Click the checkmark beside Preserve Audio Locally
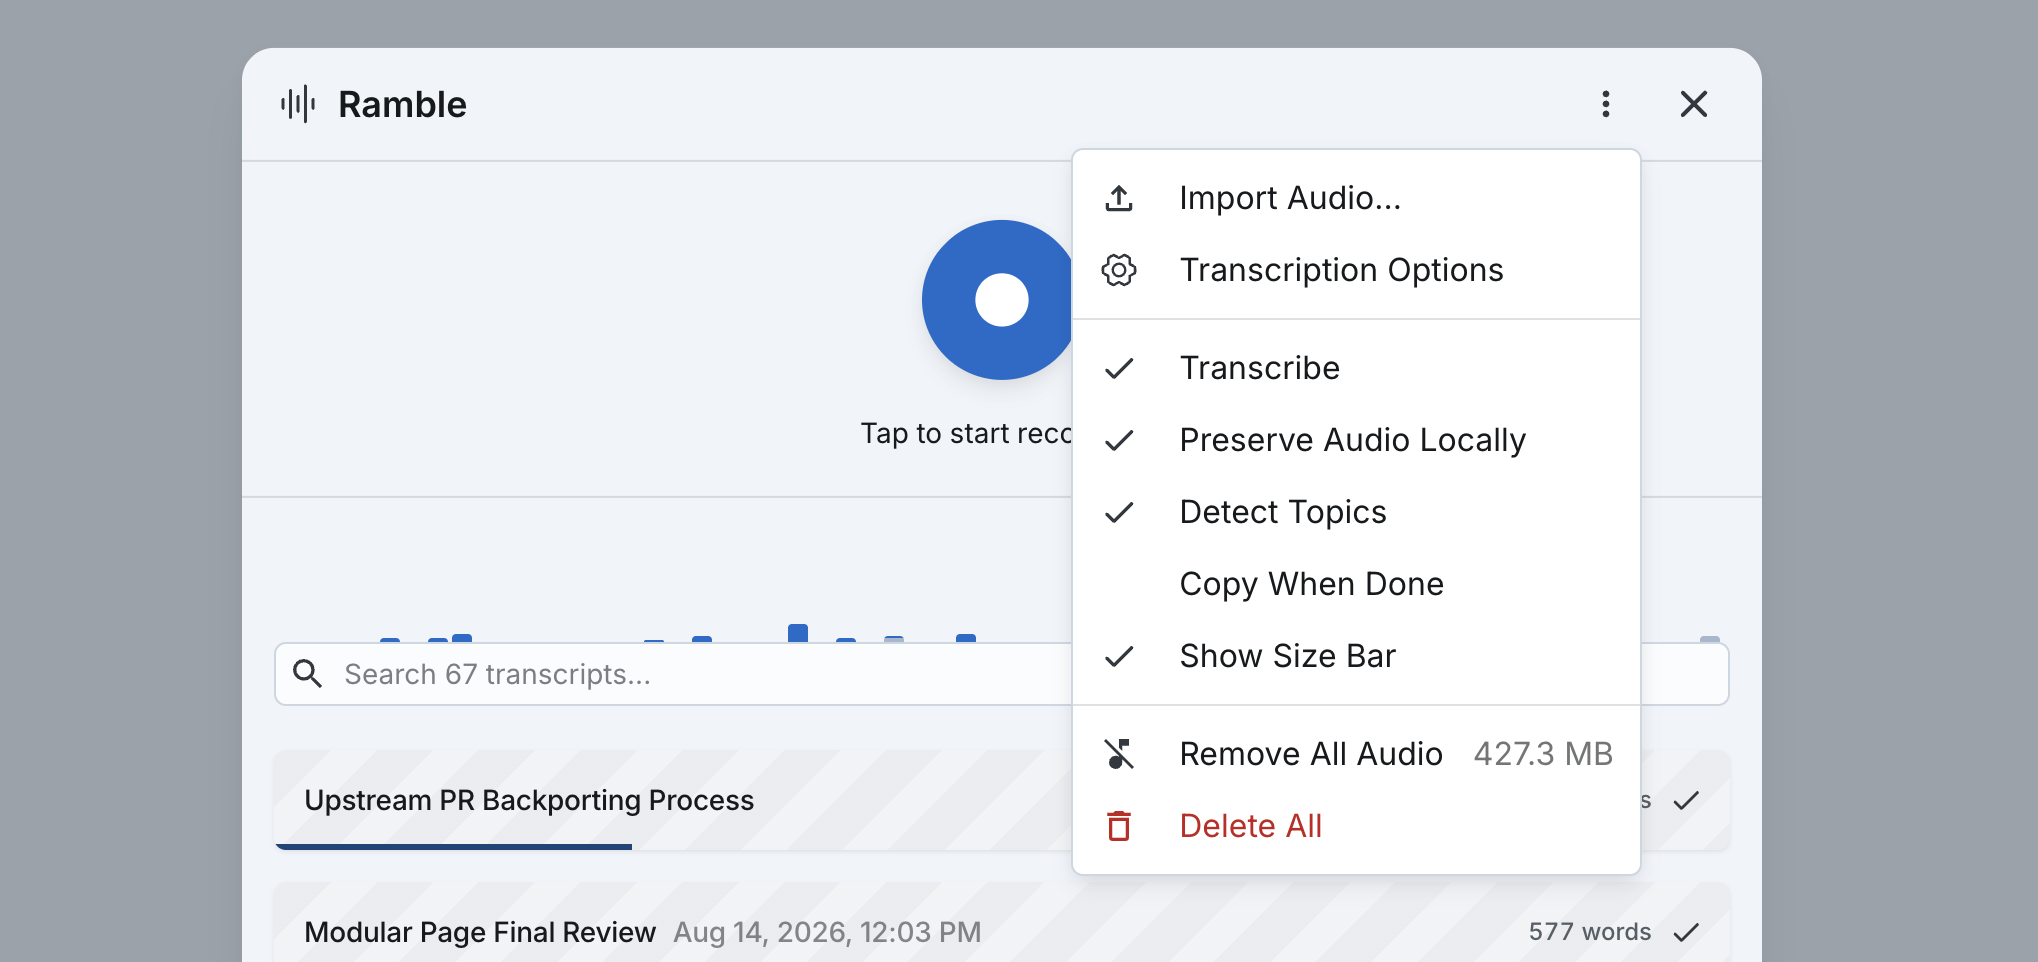 pos(1119,441)
